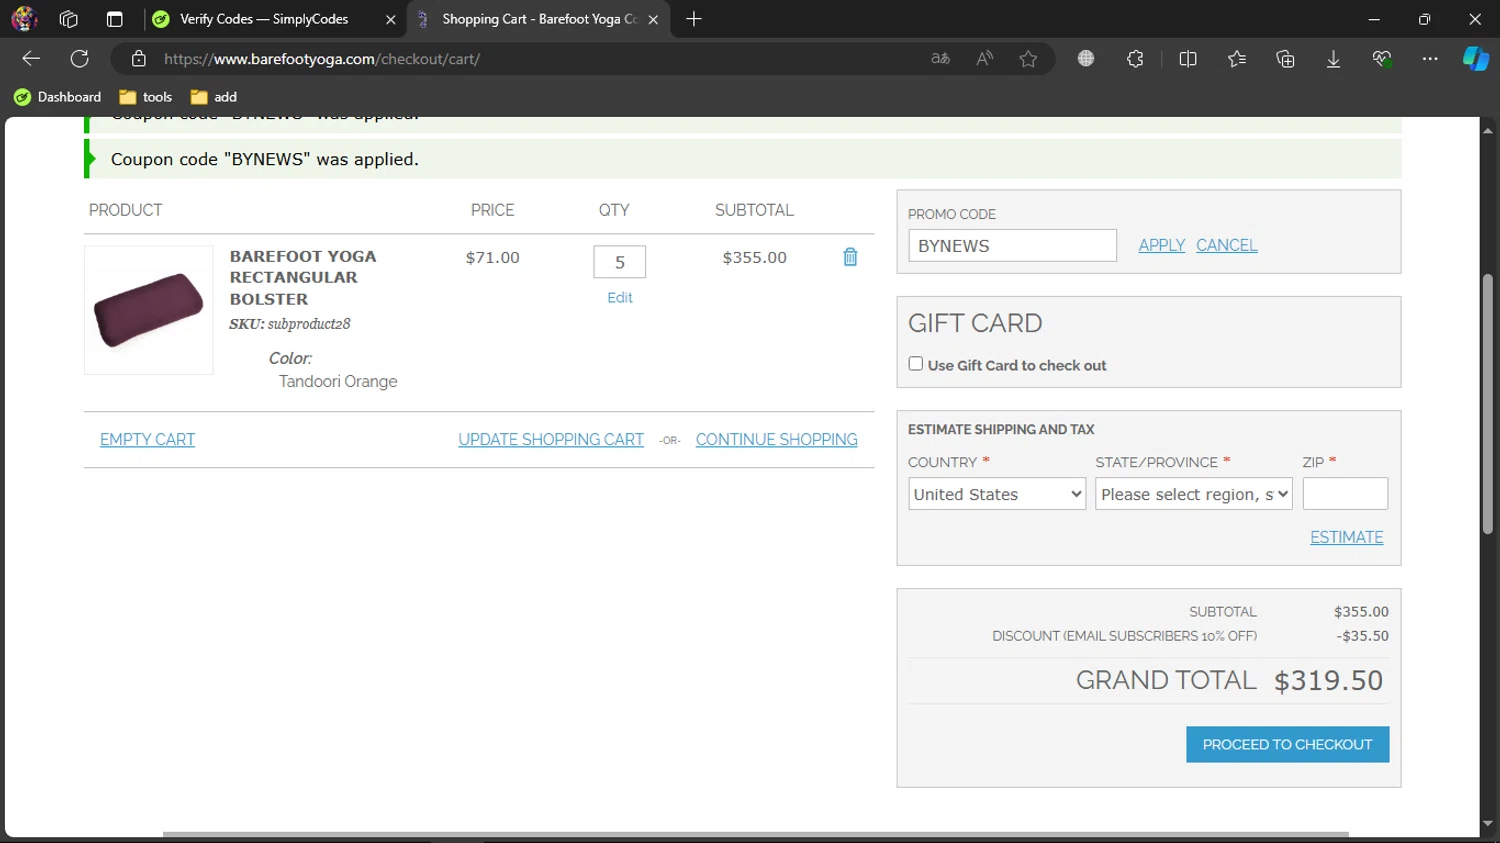Open Settings and more ellipsis menu

(x=1430, y=59)
